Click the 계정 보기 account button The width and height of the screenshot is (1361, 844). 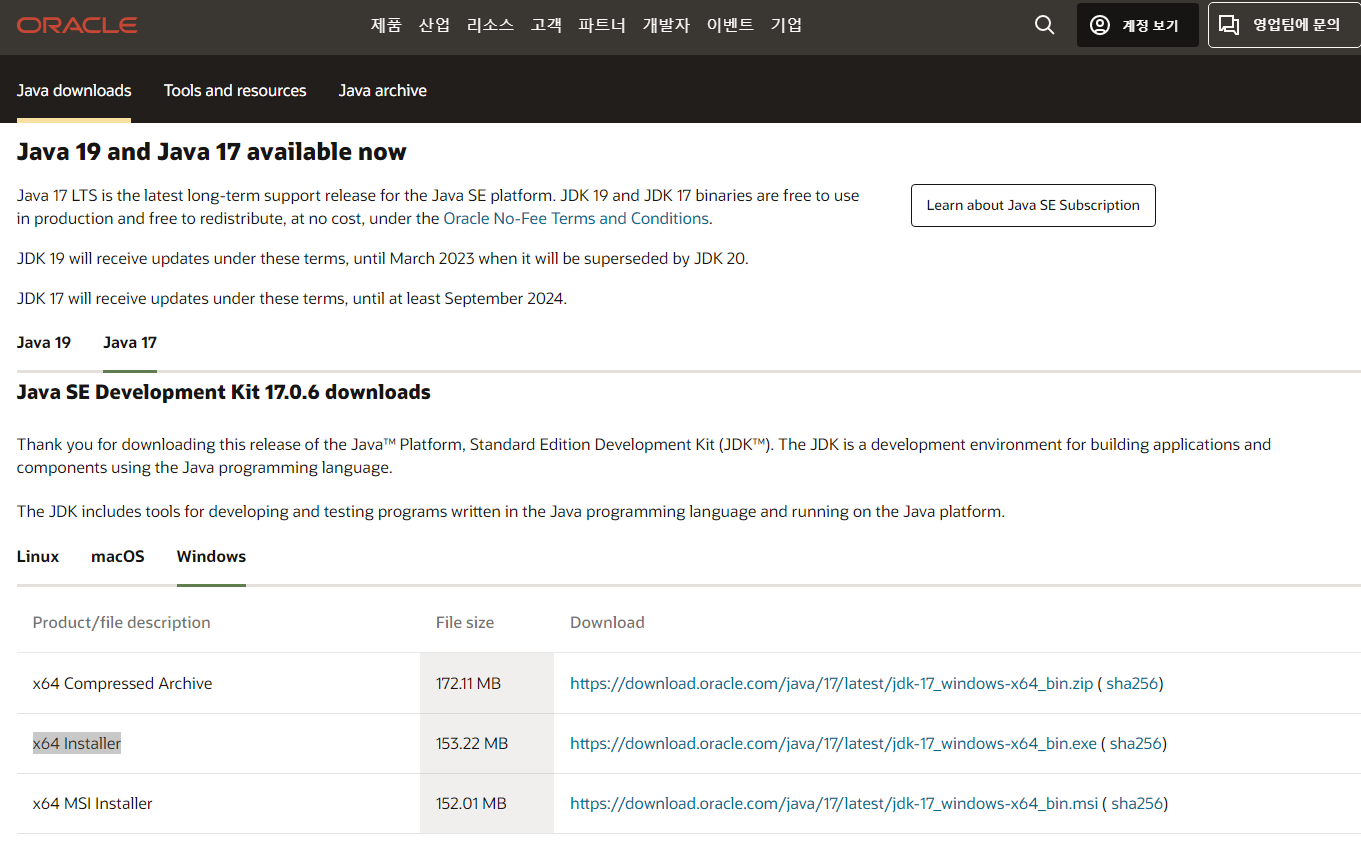(1137, 25)
